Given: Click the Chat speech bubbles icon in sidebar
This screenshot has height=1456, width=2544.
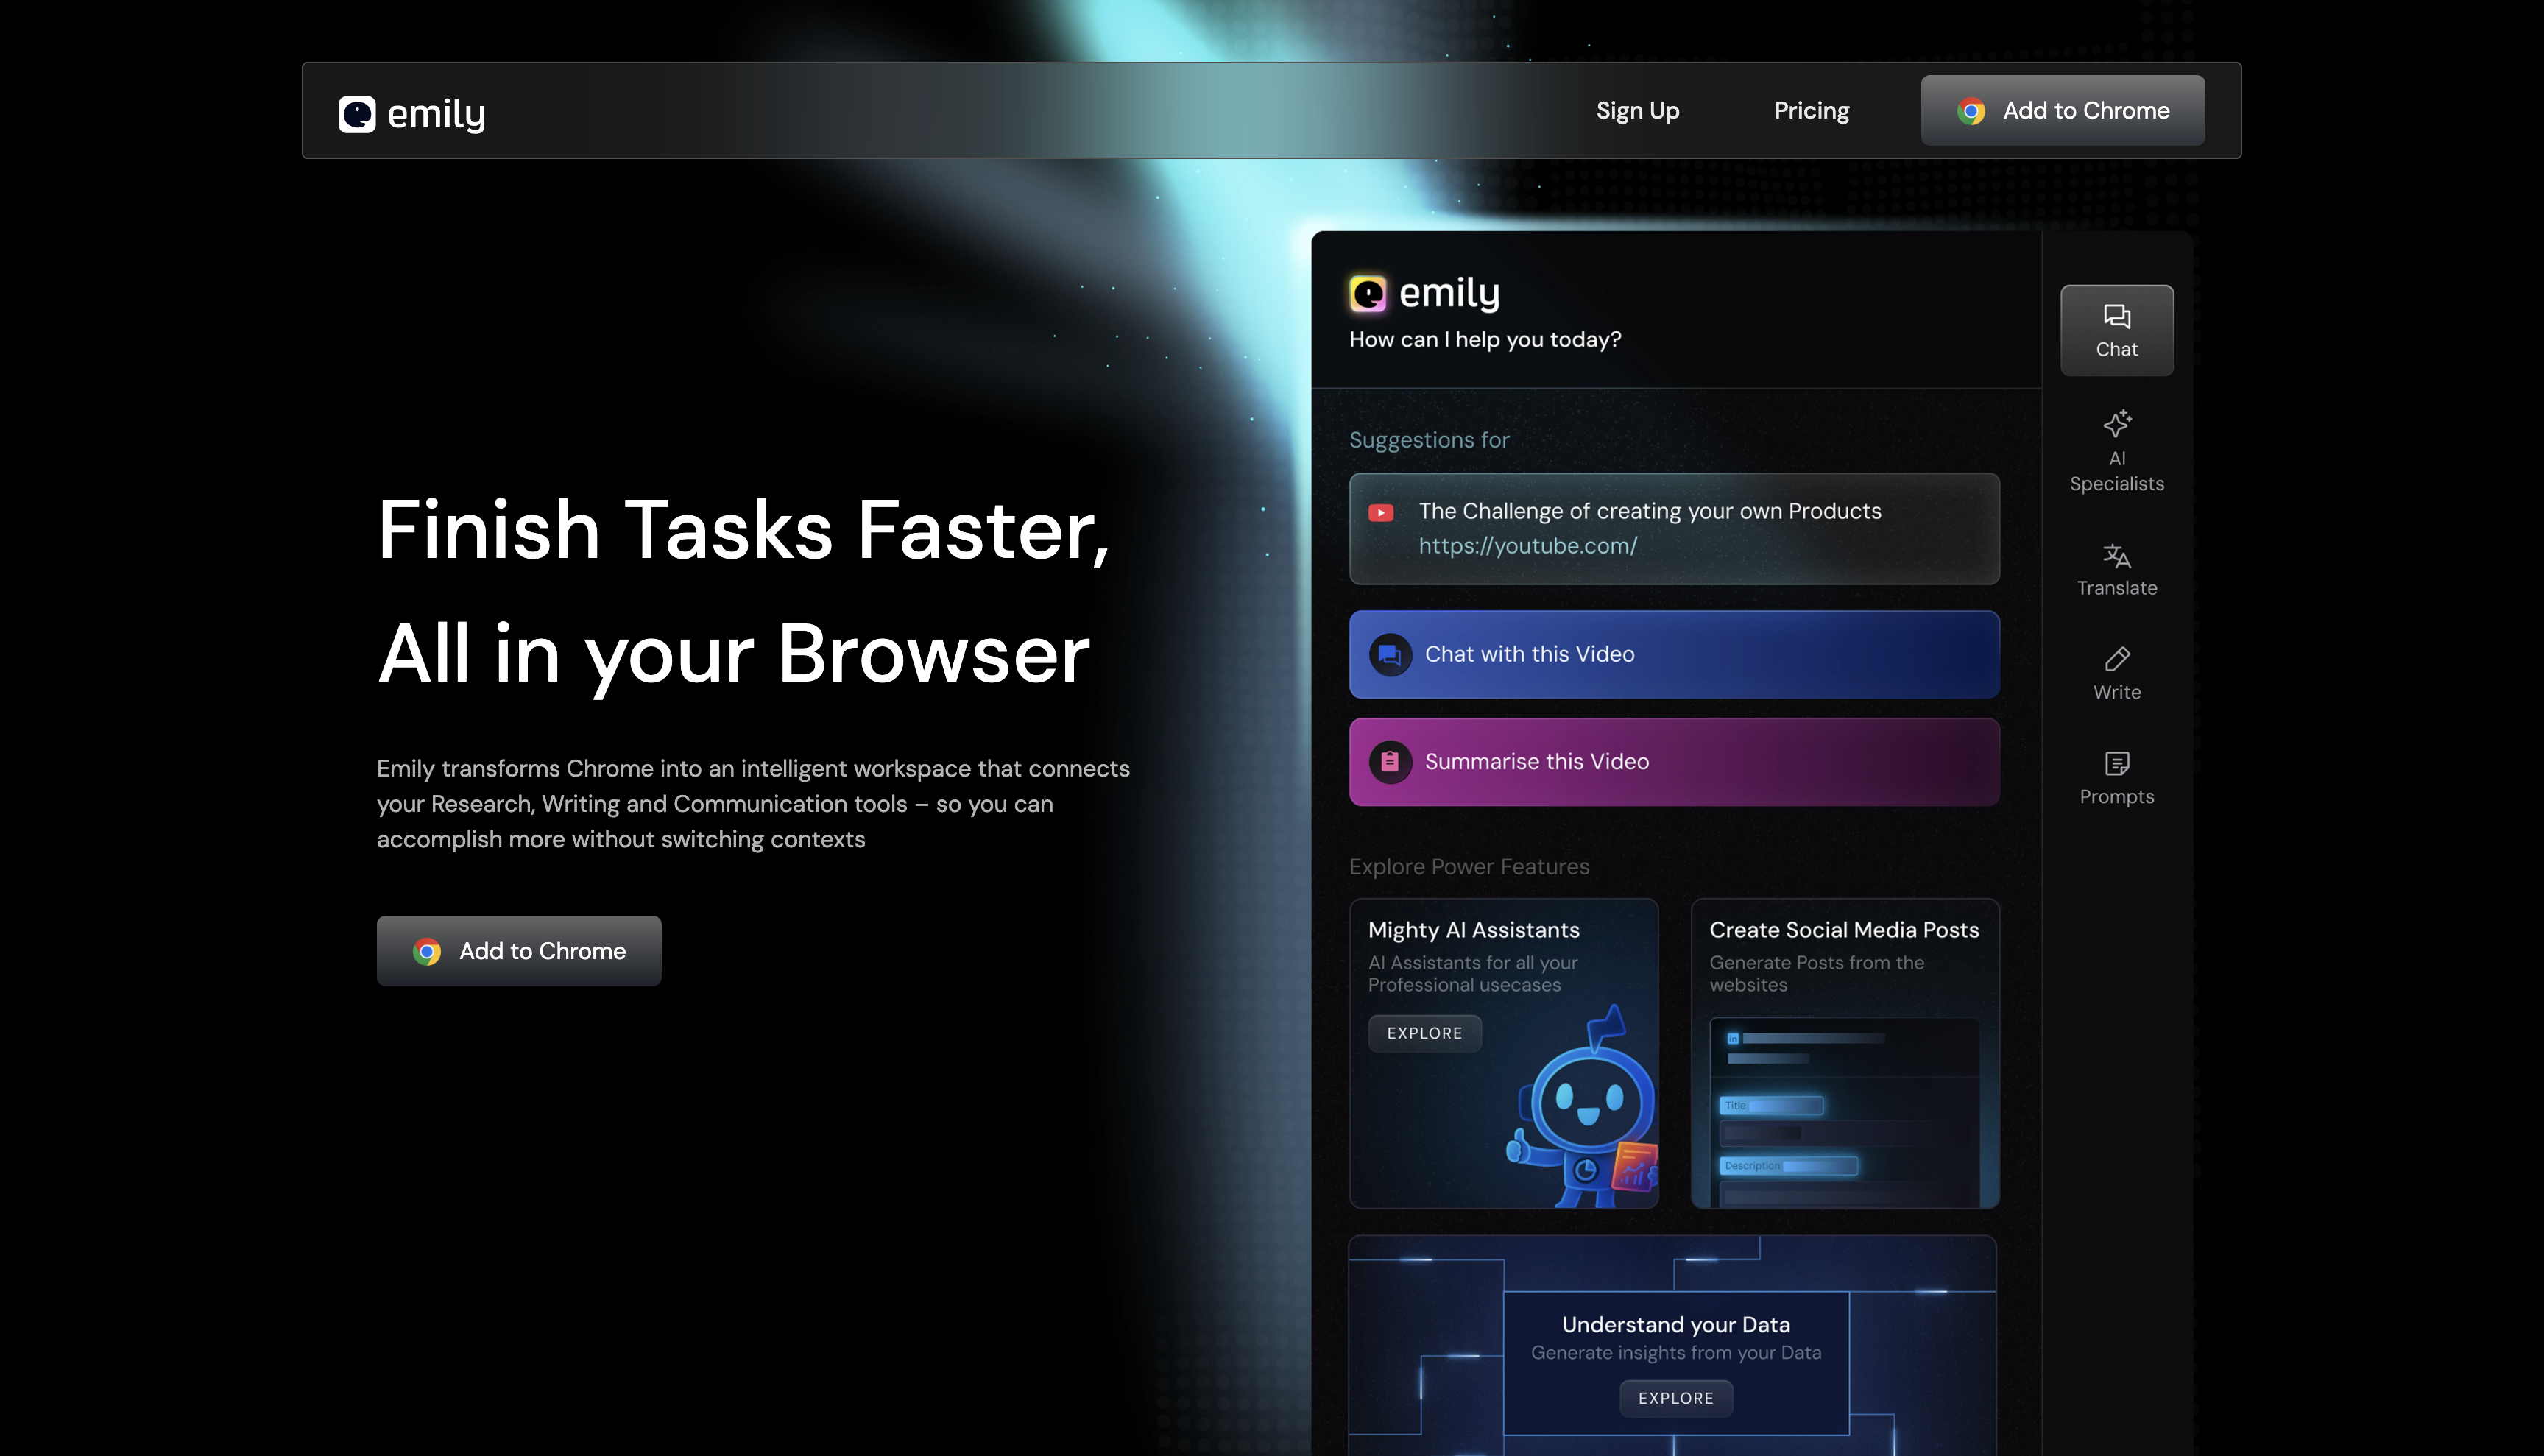Looking at the screenshot, I should [x=2117, y=317].
